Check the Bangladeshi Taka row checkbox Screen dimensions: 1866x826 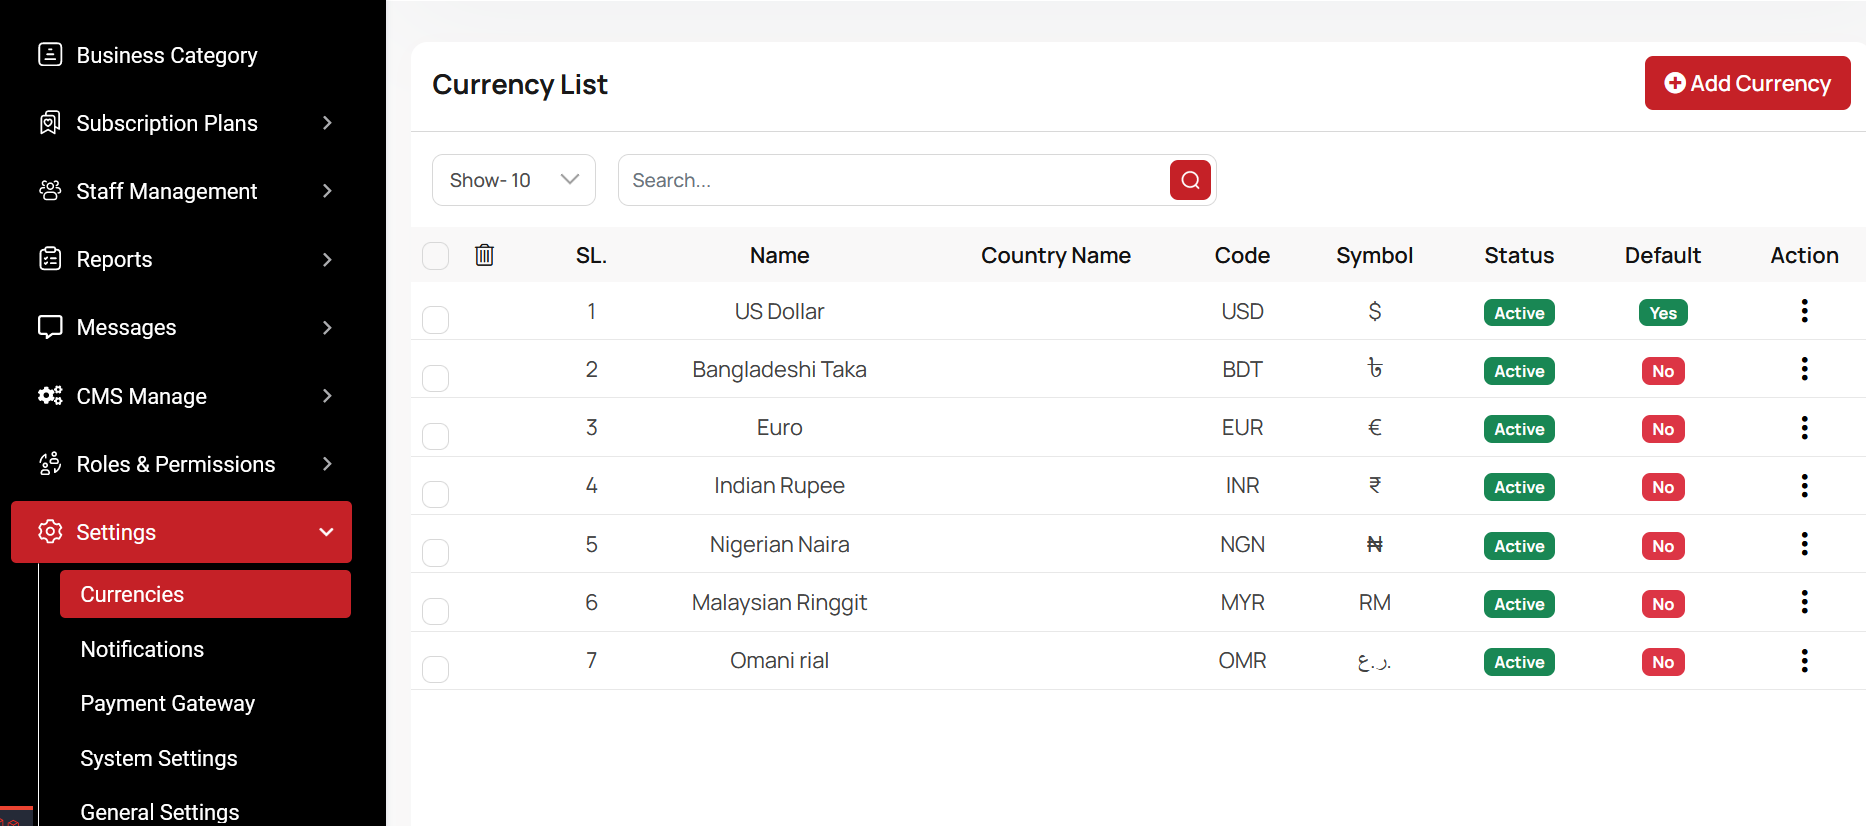[x=435, y=378]
